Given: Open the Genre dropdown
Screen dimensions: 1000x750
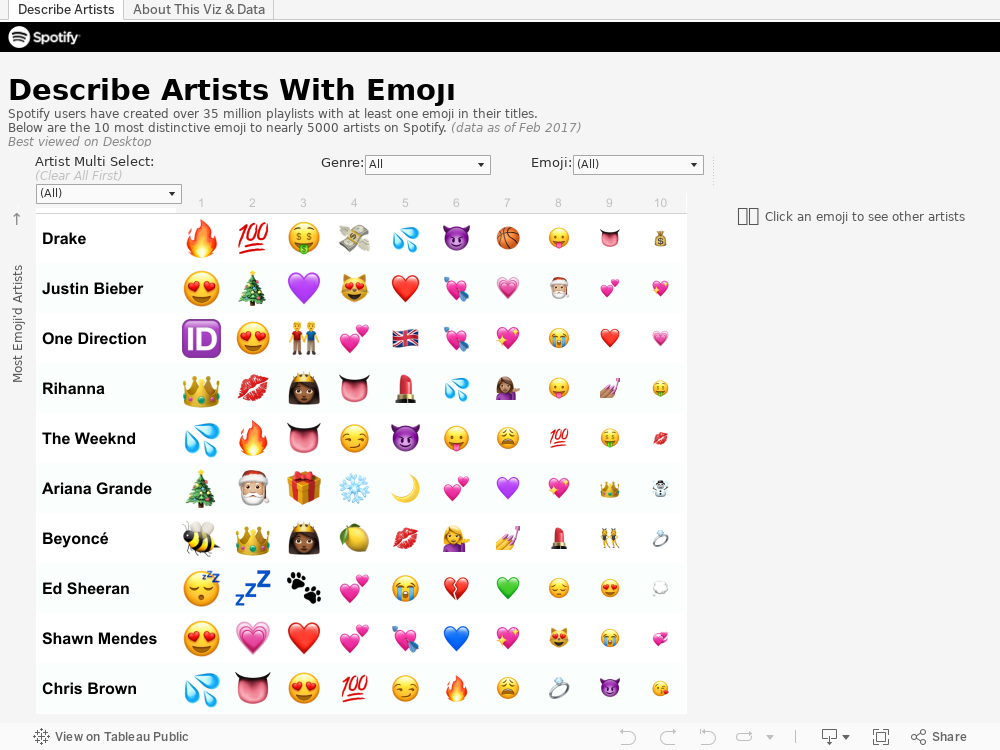Looking at the screenshot, I should pyautogui.click(x=427, y=165).
